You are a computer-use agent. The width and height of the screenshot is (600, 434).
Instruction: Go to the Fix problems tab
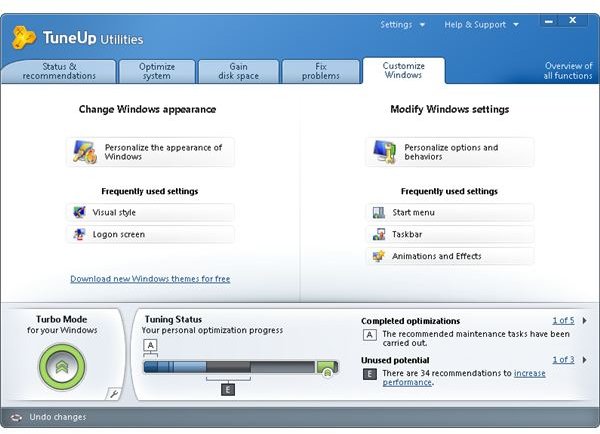(321, 71)
